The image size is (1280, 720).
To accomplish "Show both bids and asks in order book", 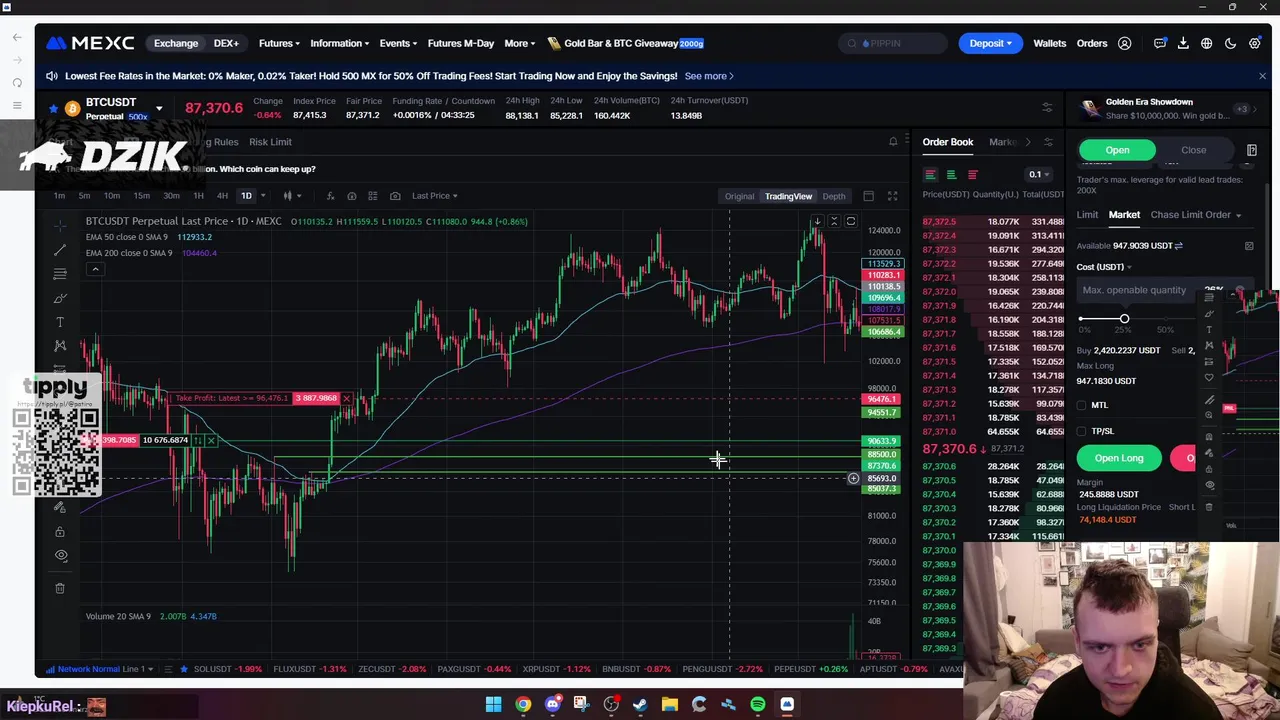I will [x=930, y=175].
